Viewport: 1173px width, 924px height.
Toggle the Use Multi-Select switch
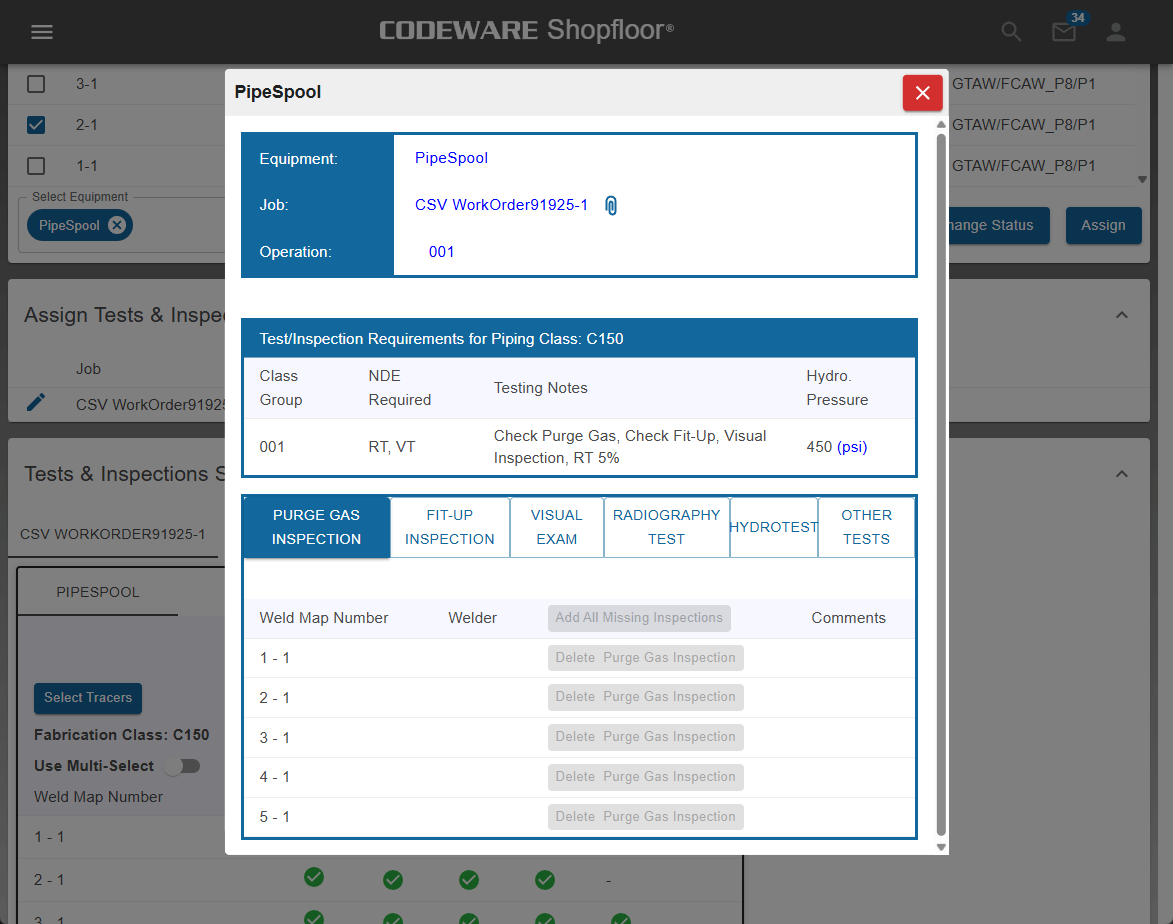pos(182,766)
